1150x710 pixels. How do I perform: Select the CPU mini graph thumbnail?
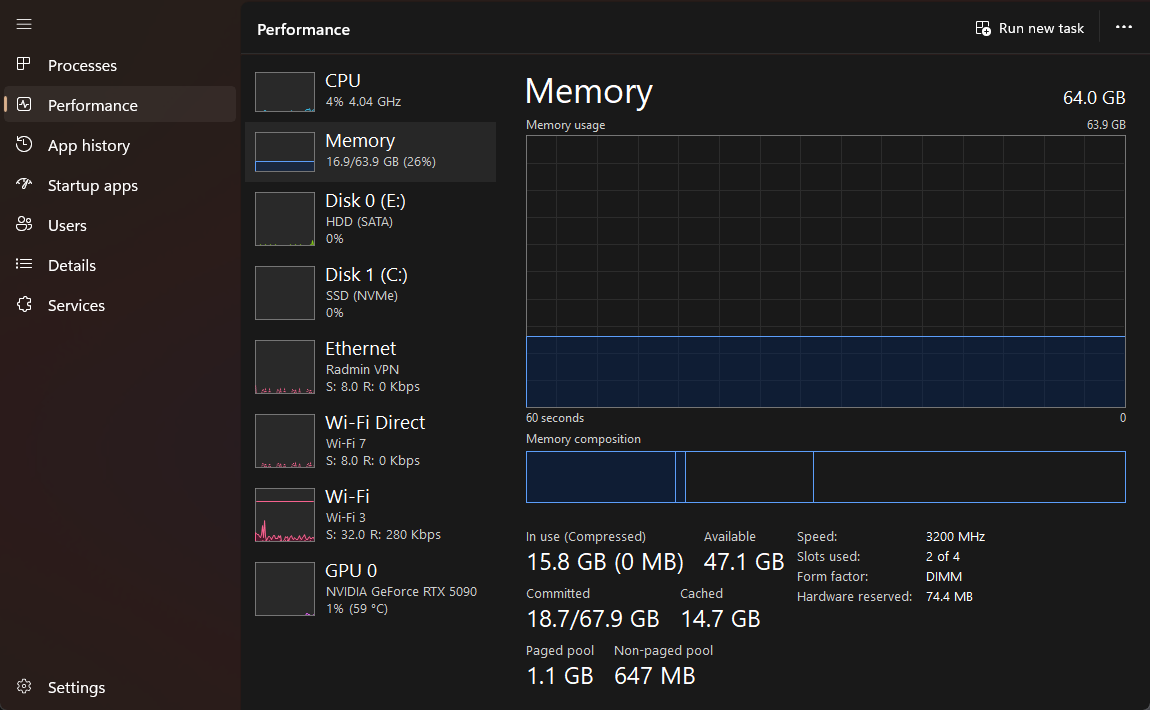point(285,92)
